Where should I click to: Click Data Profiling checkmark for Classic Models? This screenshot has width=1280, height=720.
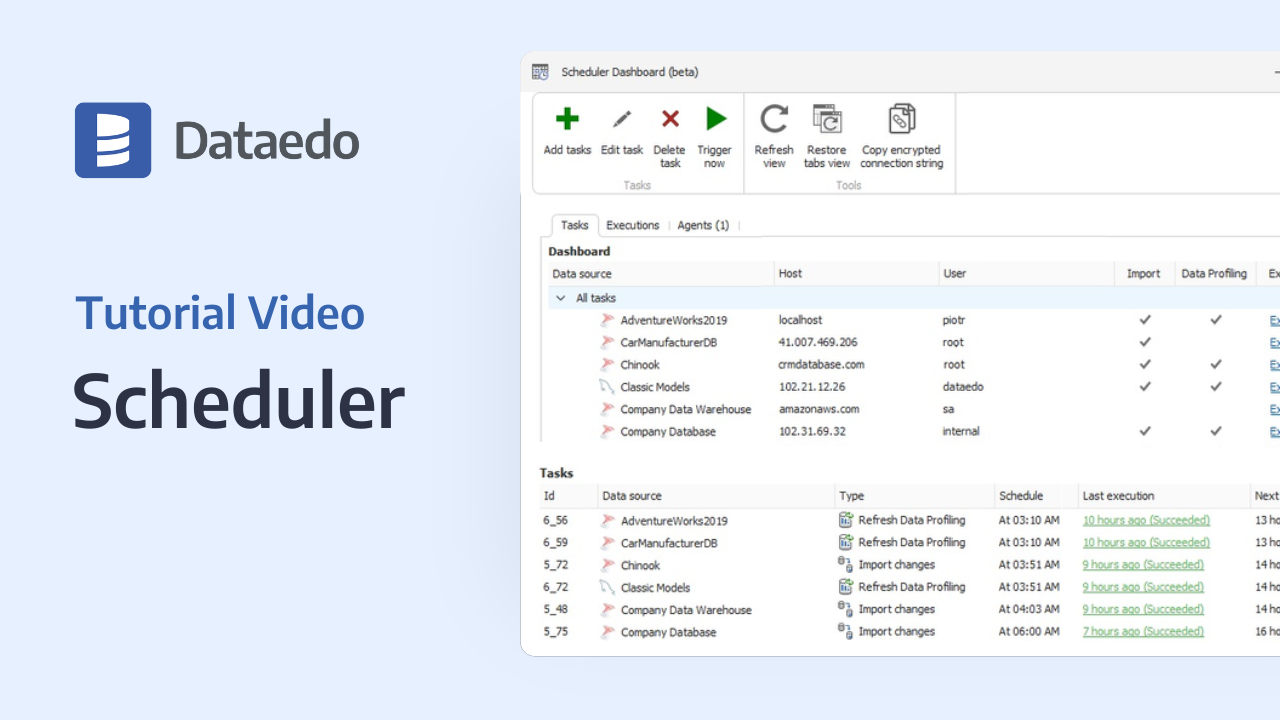[x=1216, y=387]
